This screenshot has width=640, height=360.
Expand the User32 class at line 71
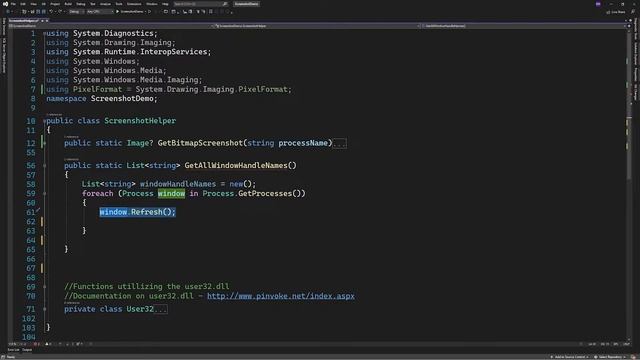pyautogui.click(x=44, y=309)
